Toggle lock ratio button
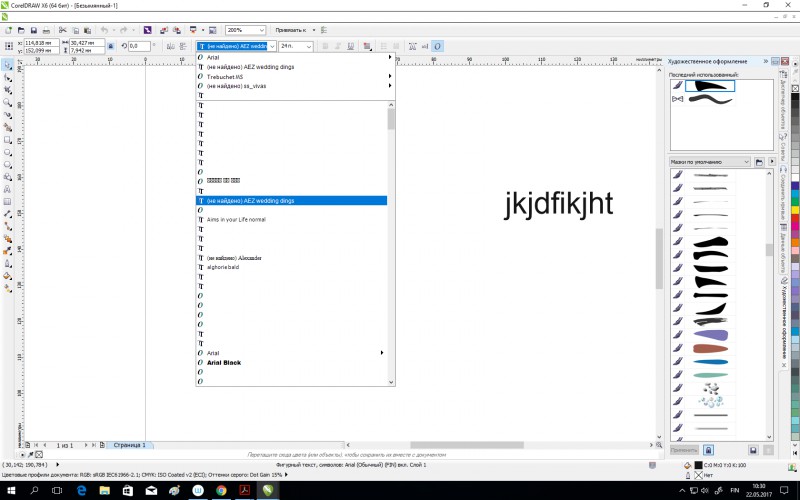Viewport: 800px width, 500px height. pos(111,46)
